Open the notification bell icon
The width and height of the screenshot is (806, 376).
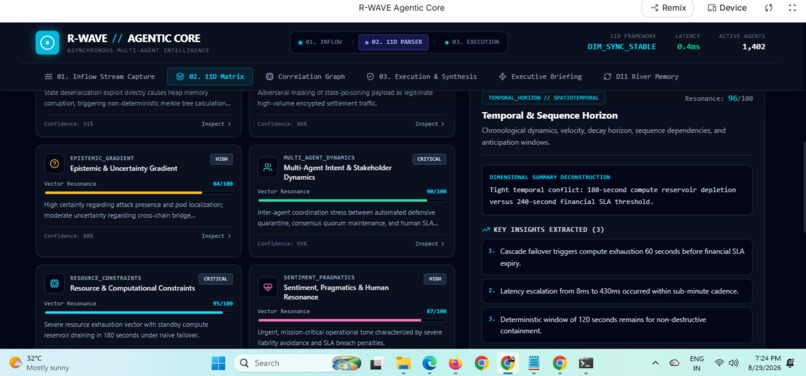coord(791,363)
